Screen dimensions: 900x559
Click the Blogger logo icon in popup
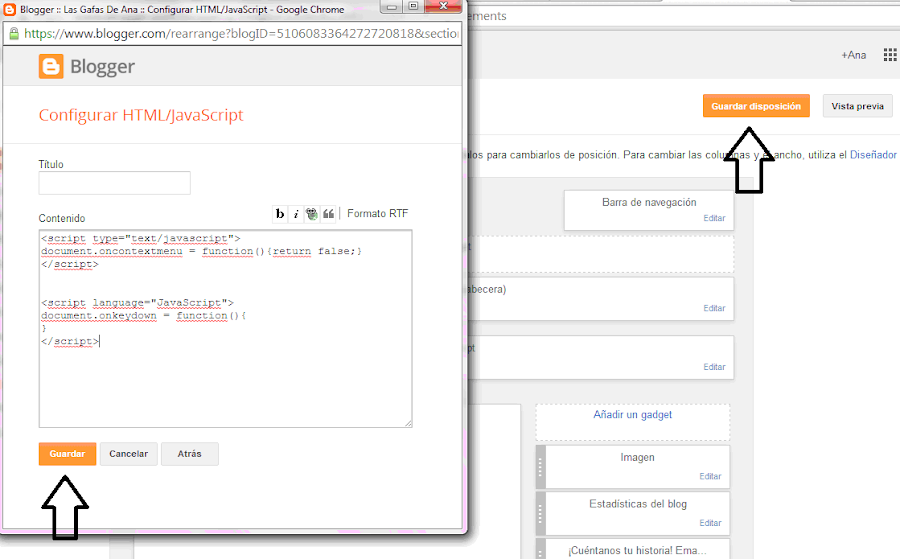pyautogui.click(x=51, y=67)
